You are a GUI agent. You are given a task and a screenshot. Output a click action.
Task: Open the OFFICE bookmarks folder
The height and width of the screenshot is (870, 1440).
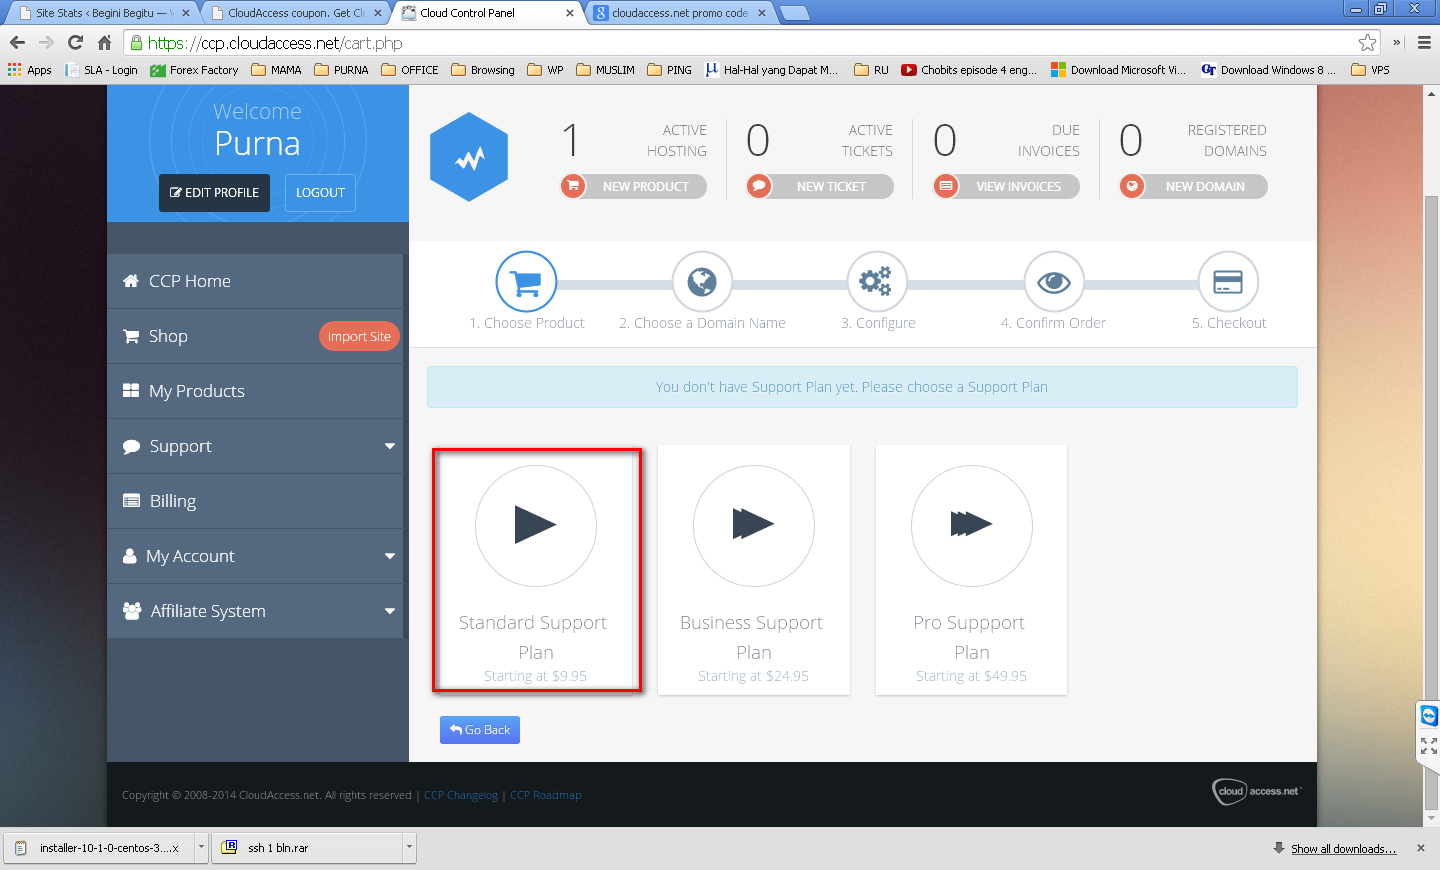(x=410, y=70)
